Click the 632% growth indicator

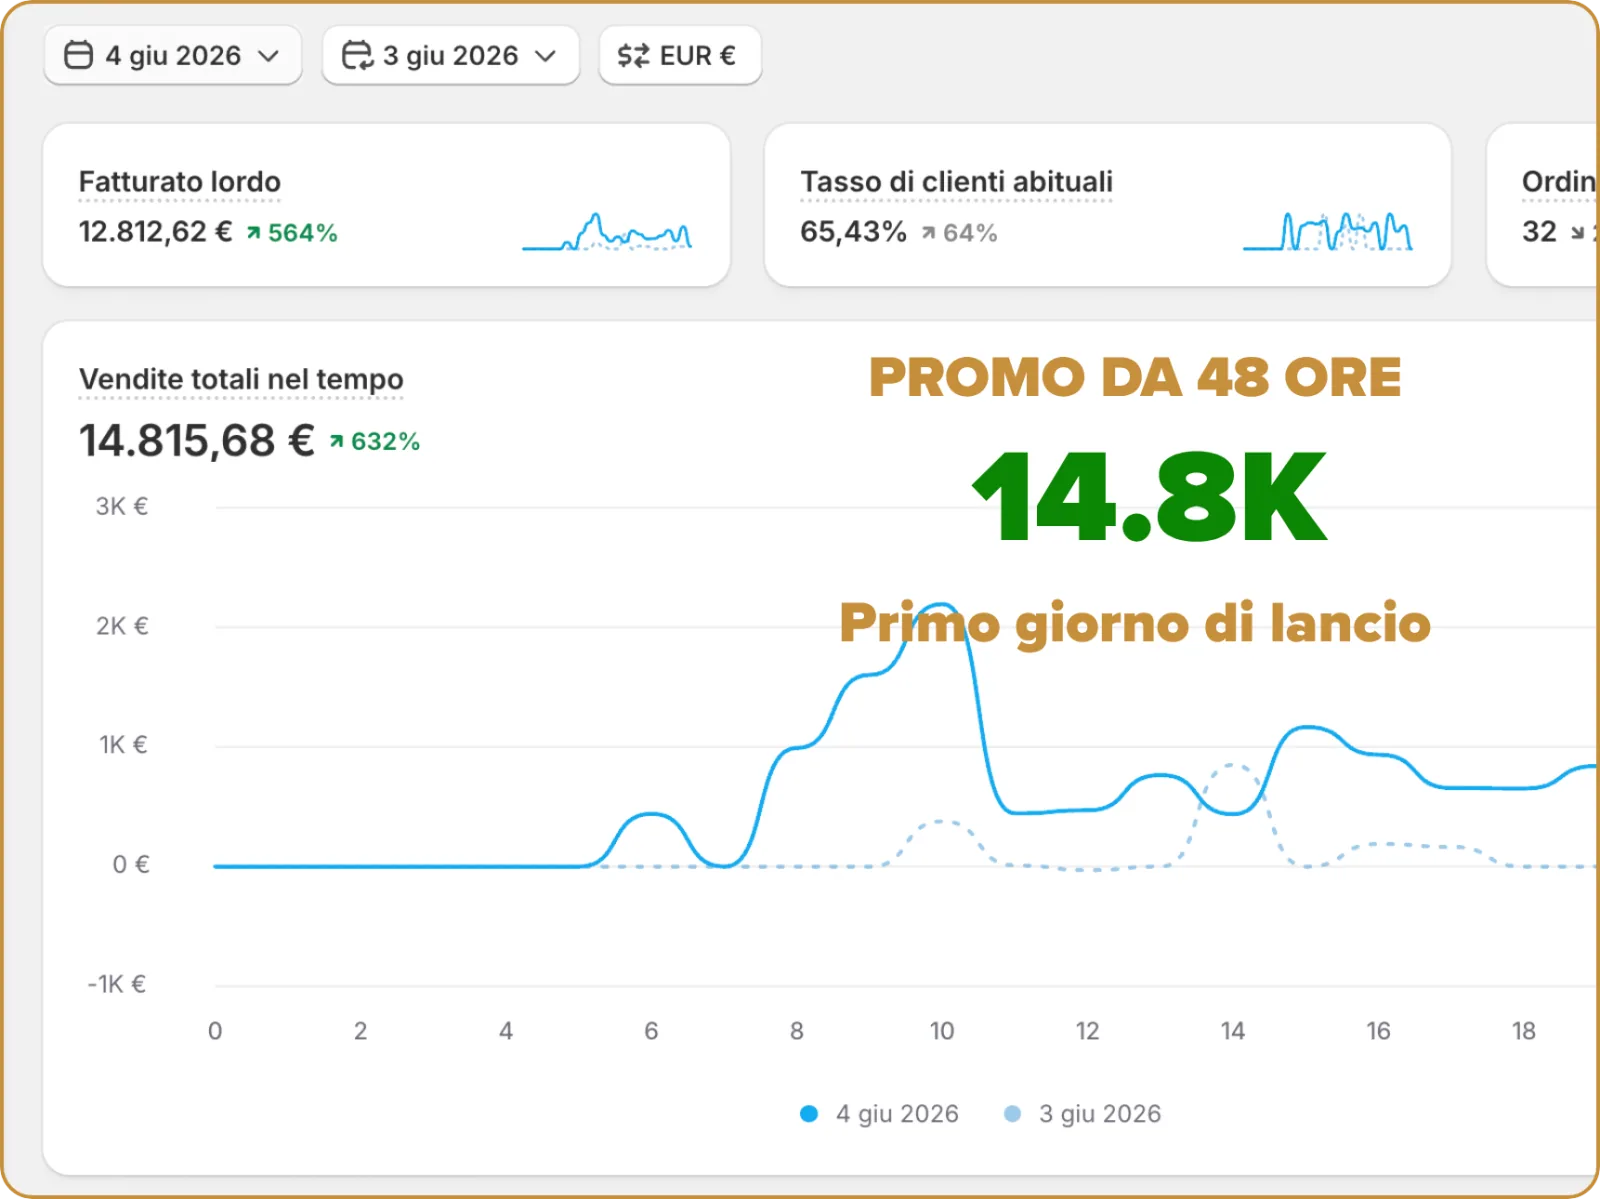[375, 441]
